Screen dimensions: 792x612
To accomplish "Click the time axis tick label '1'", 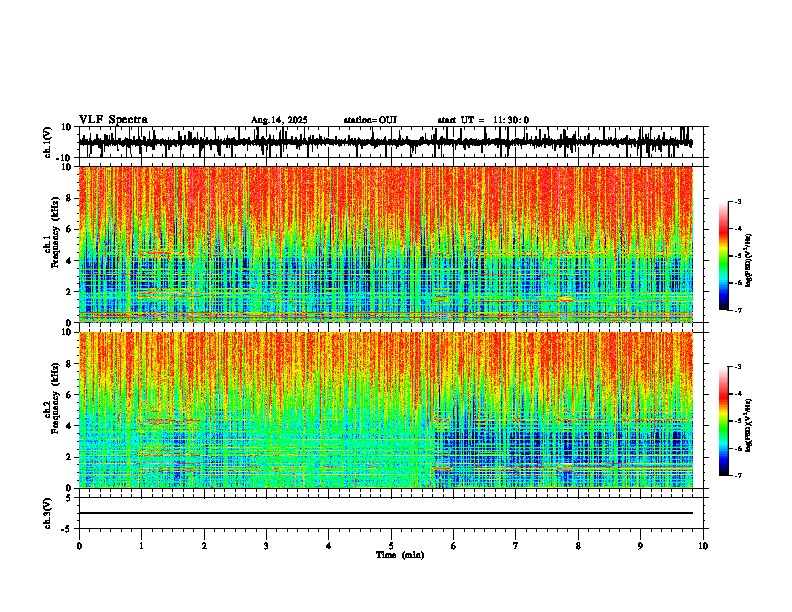I will 141,545.
